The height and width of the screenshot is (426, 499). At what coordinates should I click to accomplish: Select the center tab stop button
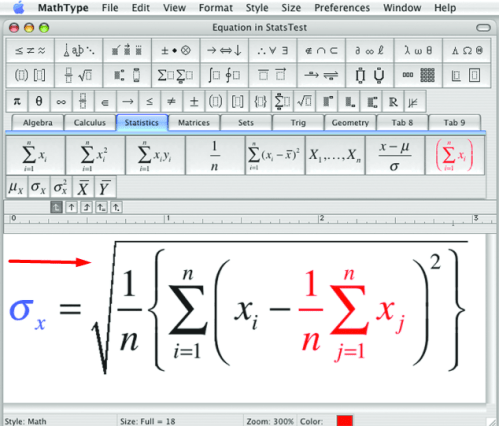[71, 207]
